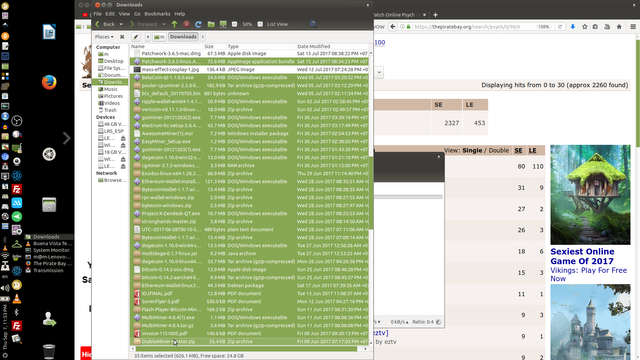
Task: Select Patchwork-3.6.5-mac.dmg file row
Action: click(x=250, y=53)
